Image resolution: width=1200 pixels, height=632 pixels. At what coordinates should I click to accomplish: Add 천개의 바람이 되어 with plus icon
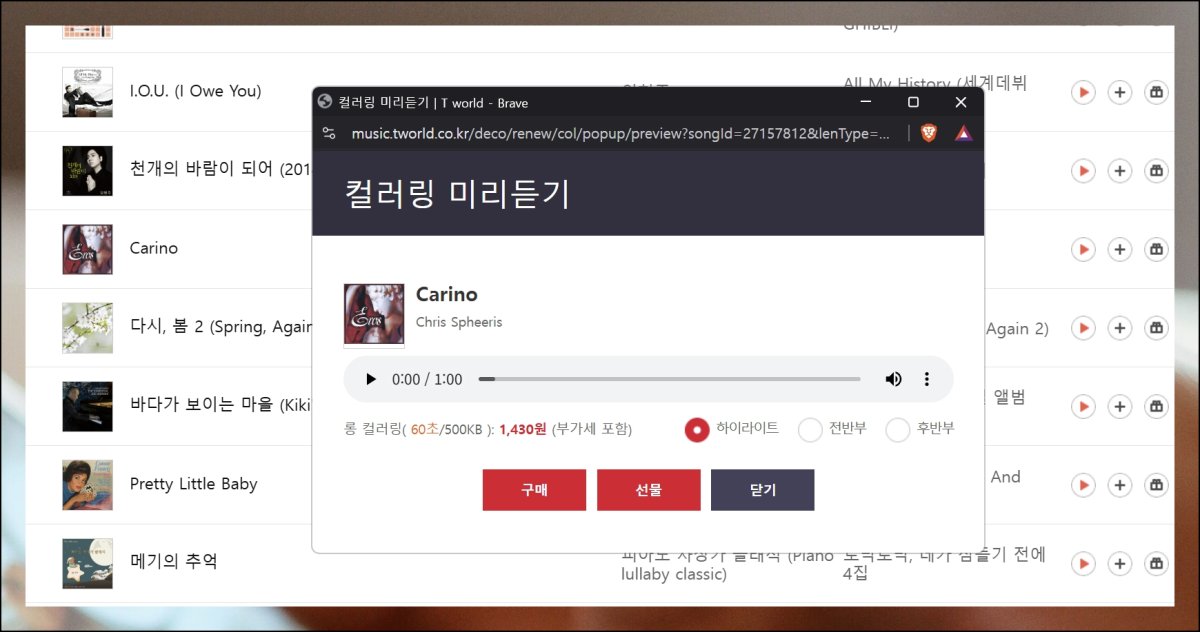(x=1120, y=171)
